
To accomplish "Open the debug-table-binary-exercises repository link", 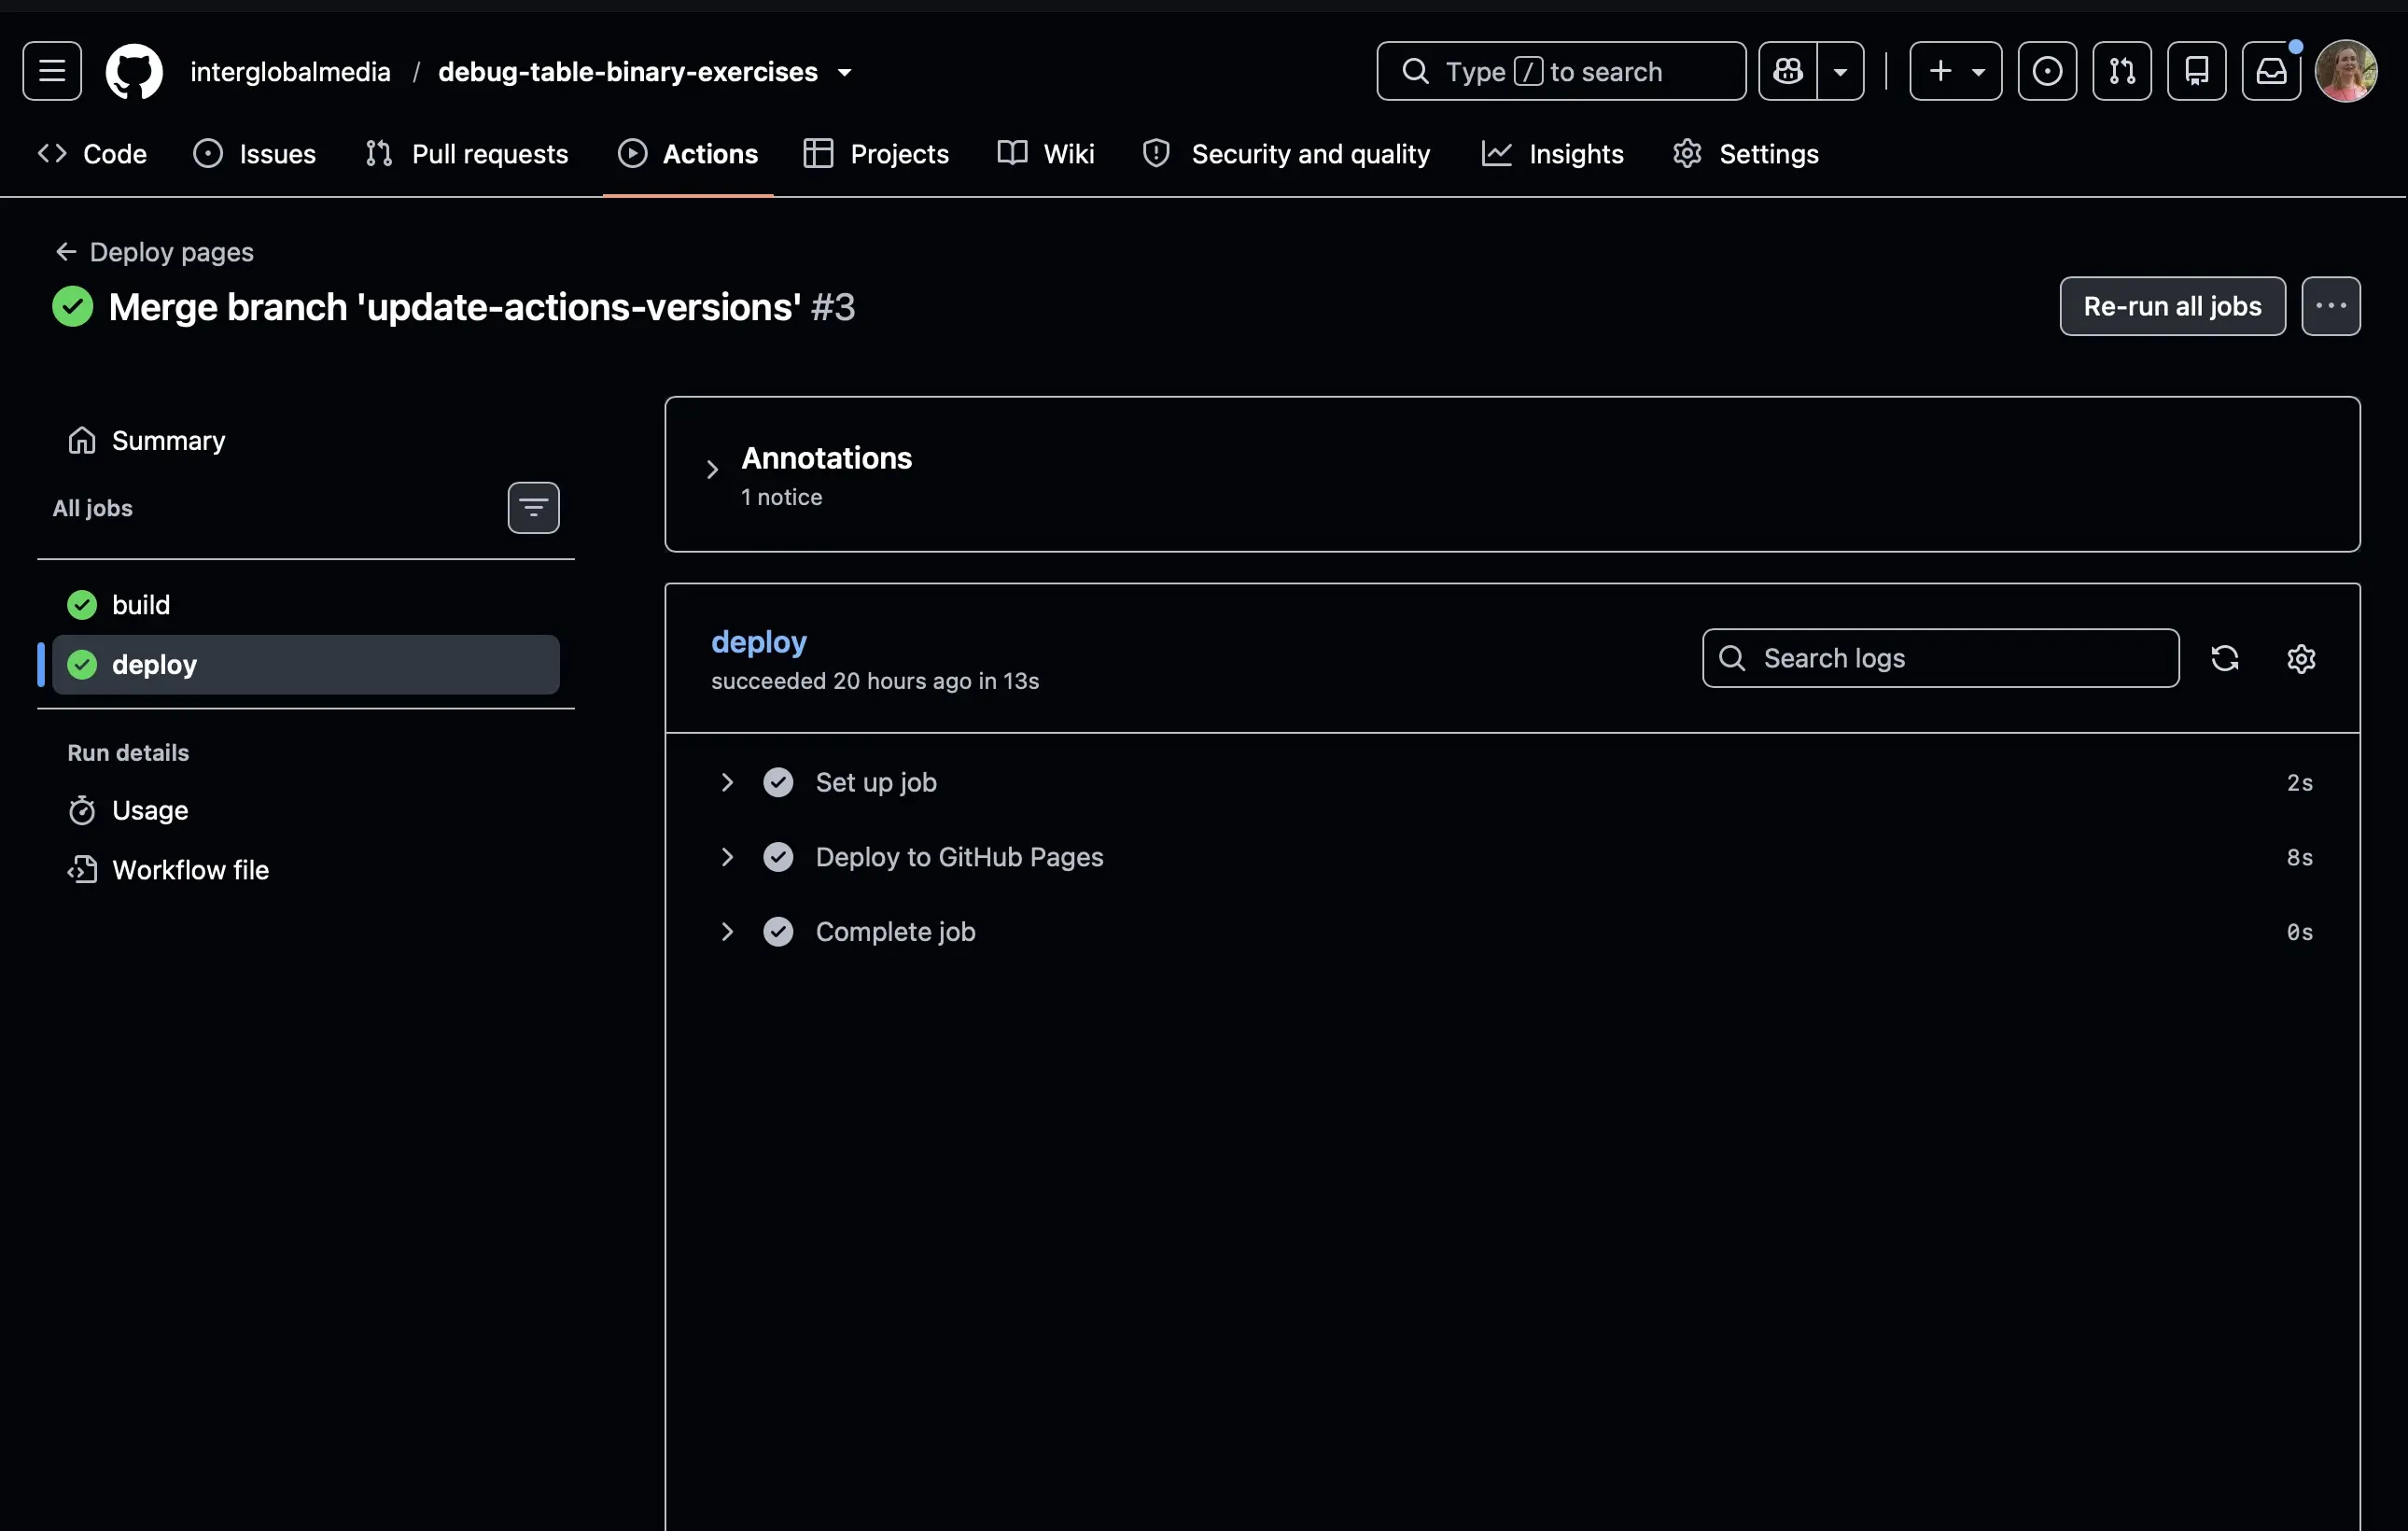I will 628,72.
